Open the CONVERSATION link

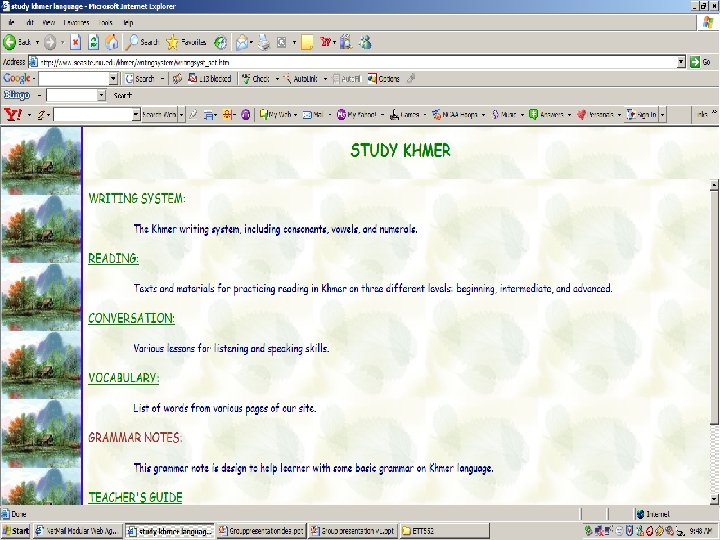131,318
